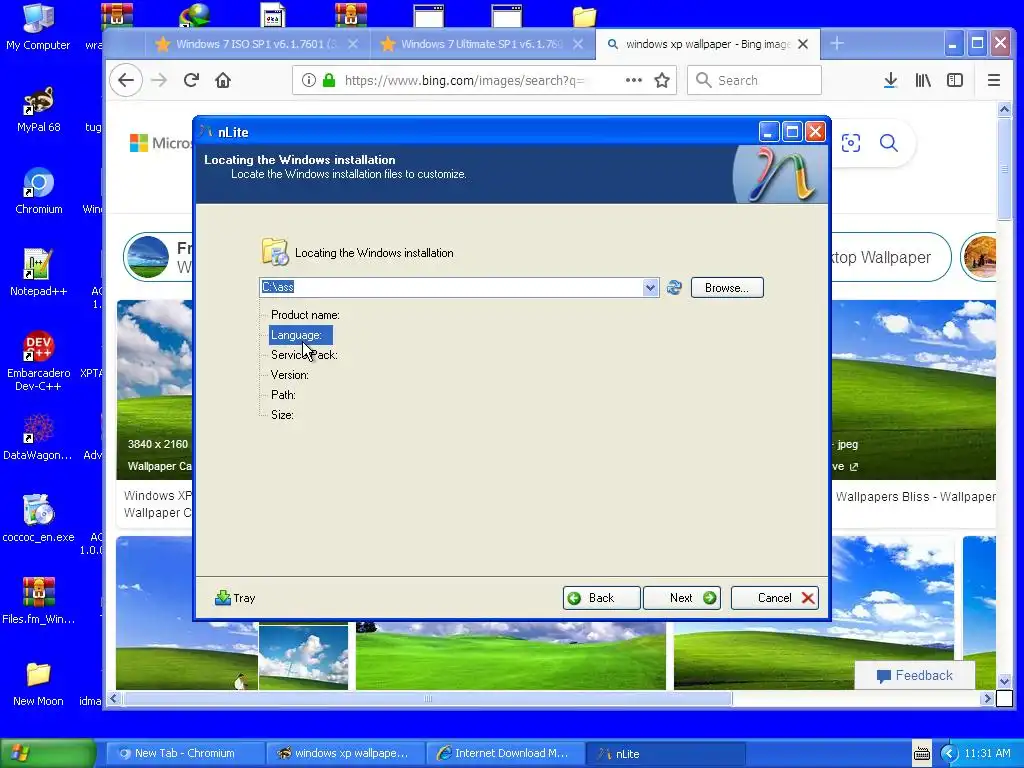Open the Embarcadero Dev-C++ desktop icon
Image resolution: width=1024 pixels, height=768 pixels.
click(38, 361)
